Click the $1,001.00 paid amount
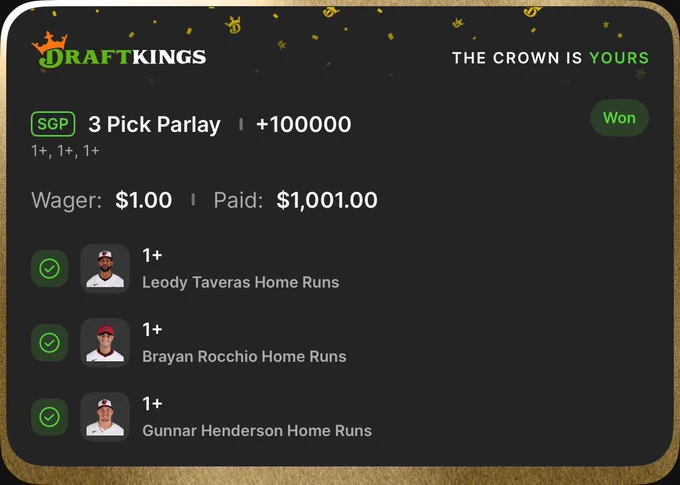This screenshot has height=485, width=680. pos(327,200)
